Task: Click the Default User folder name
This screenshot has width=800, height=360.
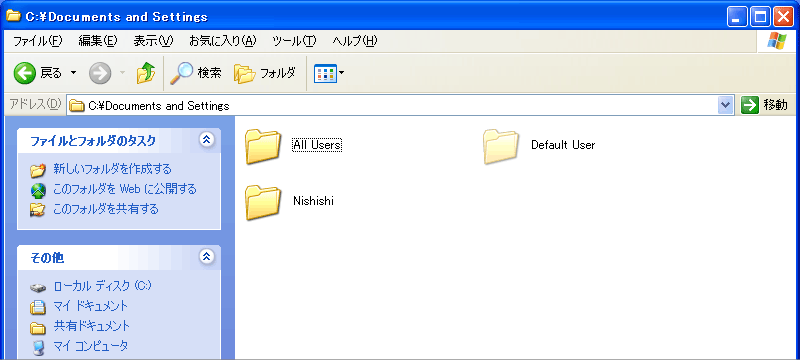Action: 563,145
